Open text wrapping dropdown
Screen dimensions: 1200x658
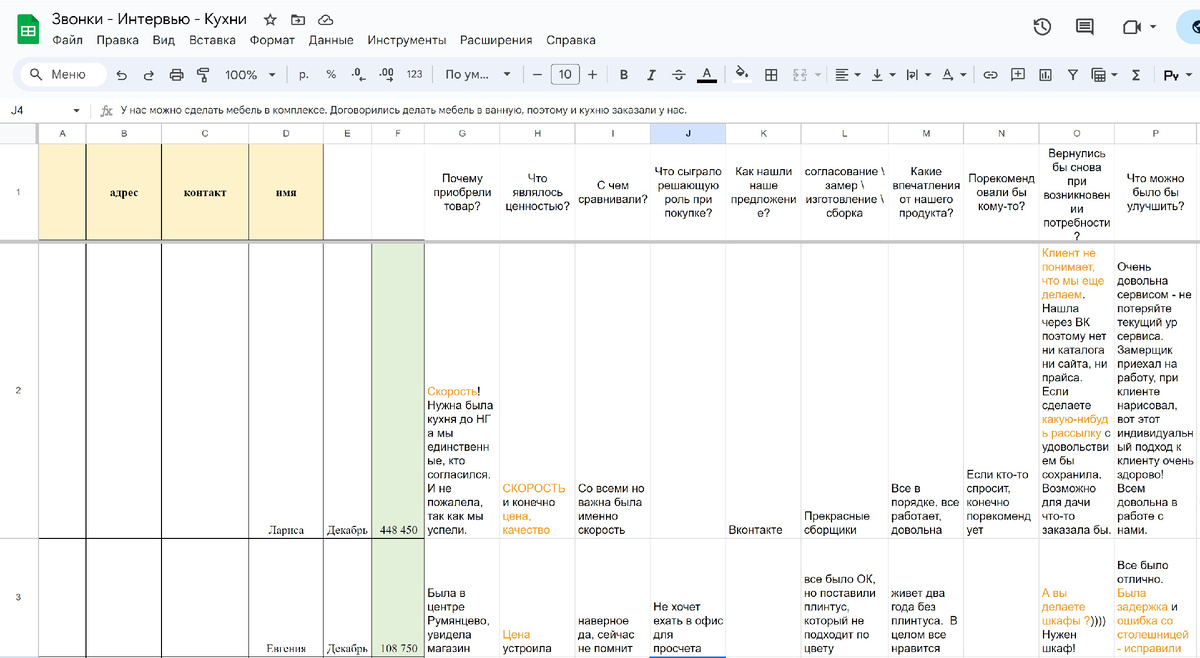[918, 75]
